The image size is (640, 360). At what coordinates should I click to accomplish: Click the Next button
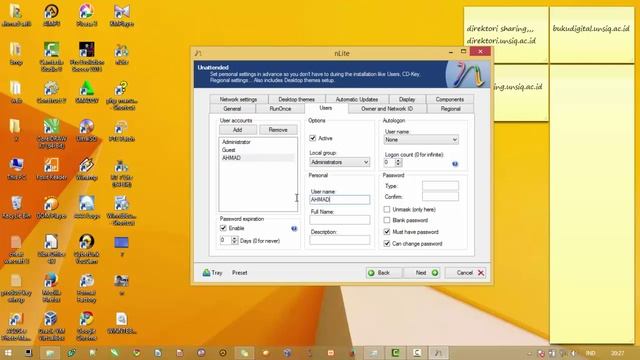422,273
